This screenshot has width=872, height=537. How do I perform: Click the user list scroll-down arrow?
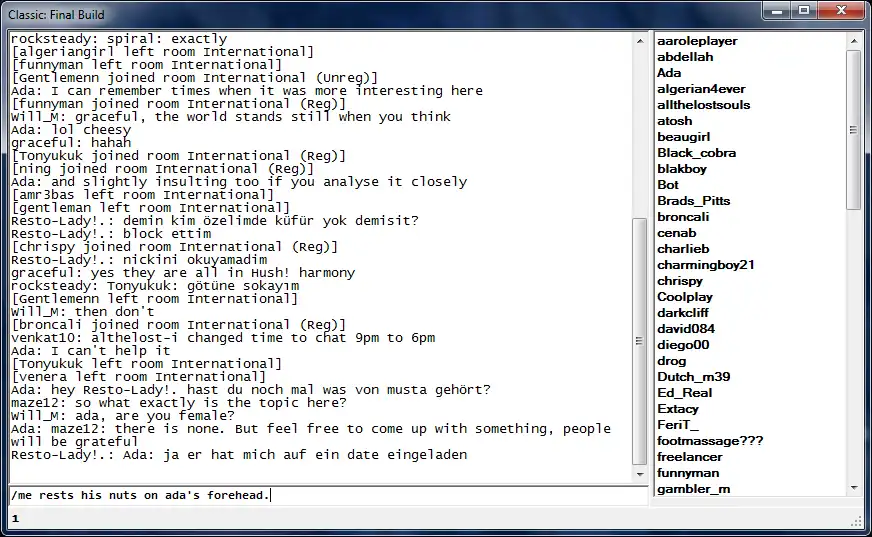(x=854, y=488)
